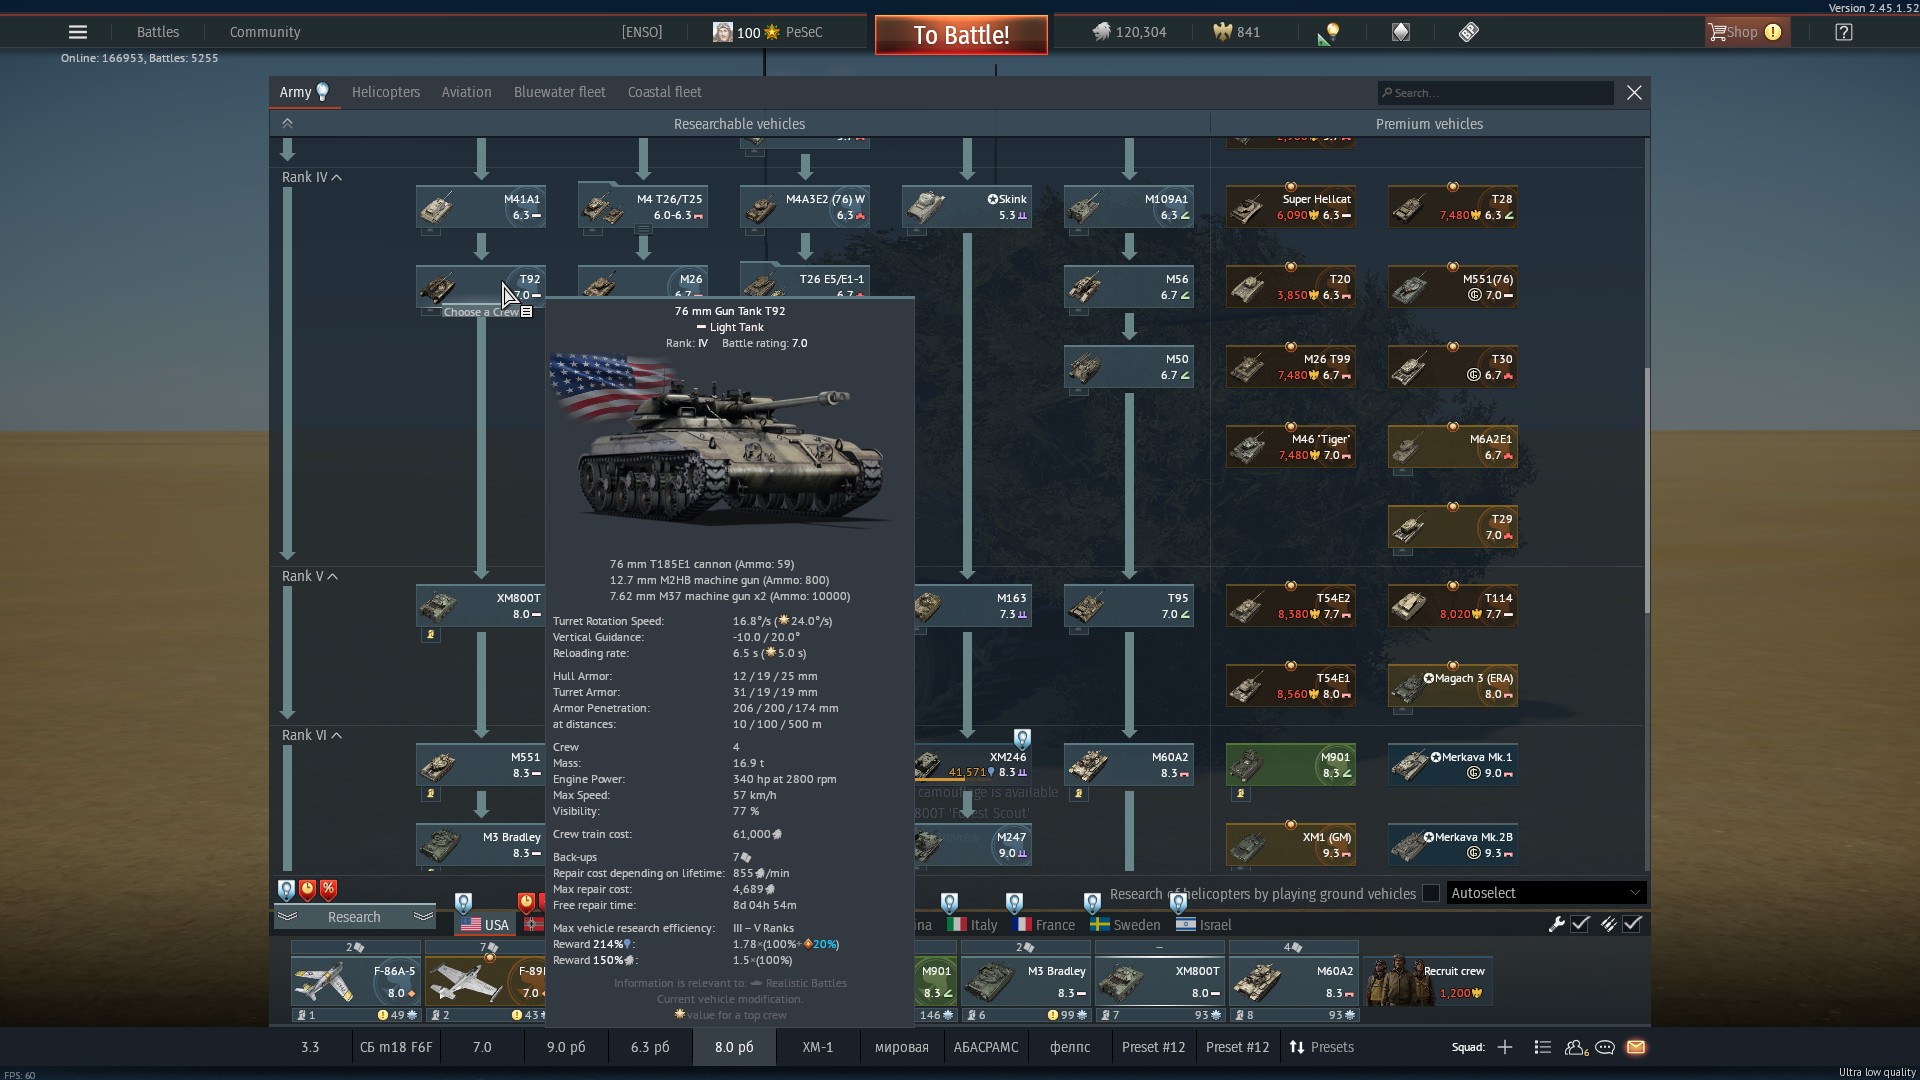Select the M56 vehicle card

(x=1129, y=287)
